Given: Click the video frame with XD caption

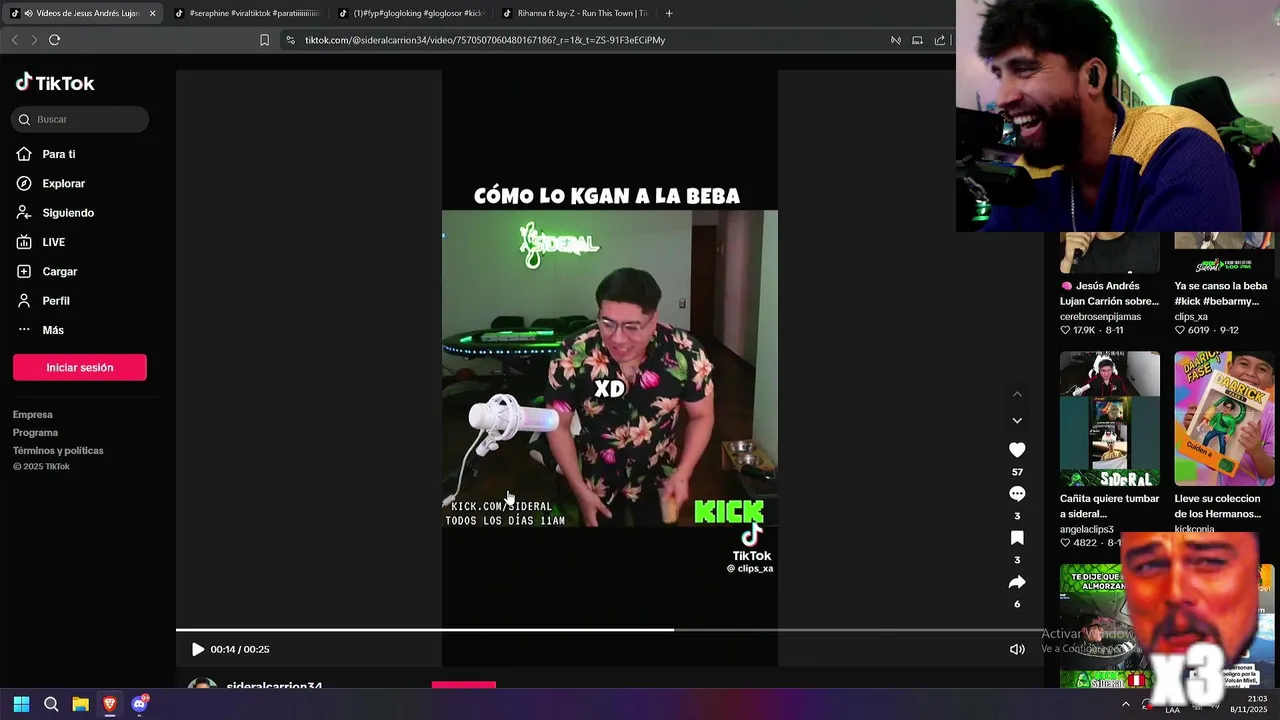Looking at the screenshot, I should coord(609,368).
